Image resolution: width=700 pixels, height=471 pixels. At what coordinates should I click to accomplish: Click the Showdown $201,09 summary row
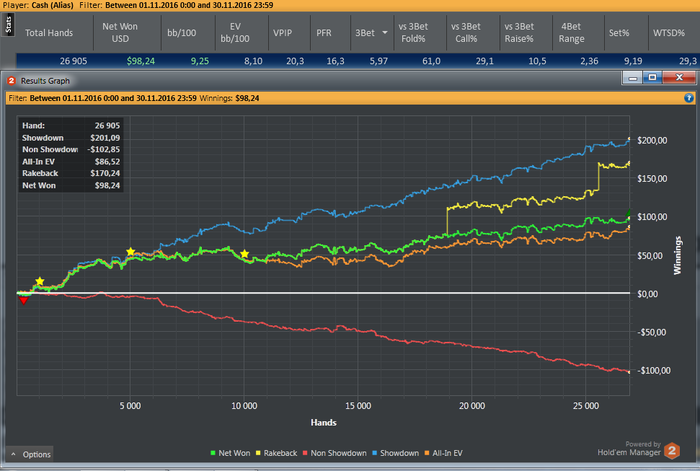click(x=71, y=138)
